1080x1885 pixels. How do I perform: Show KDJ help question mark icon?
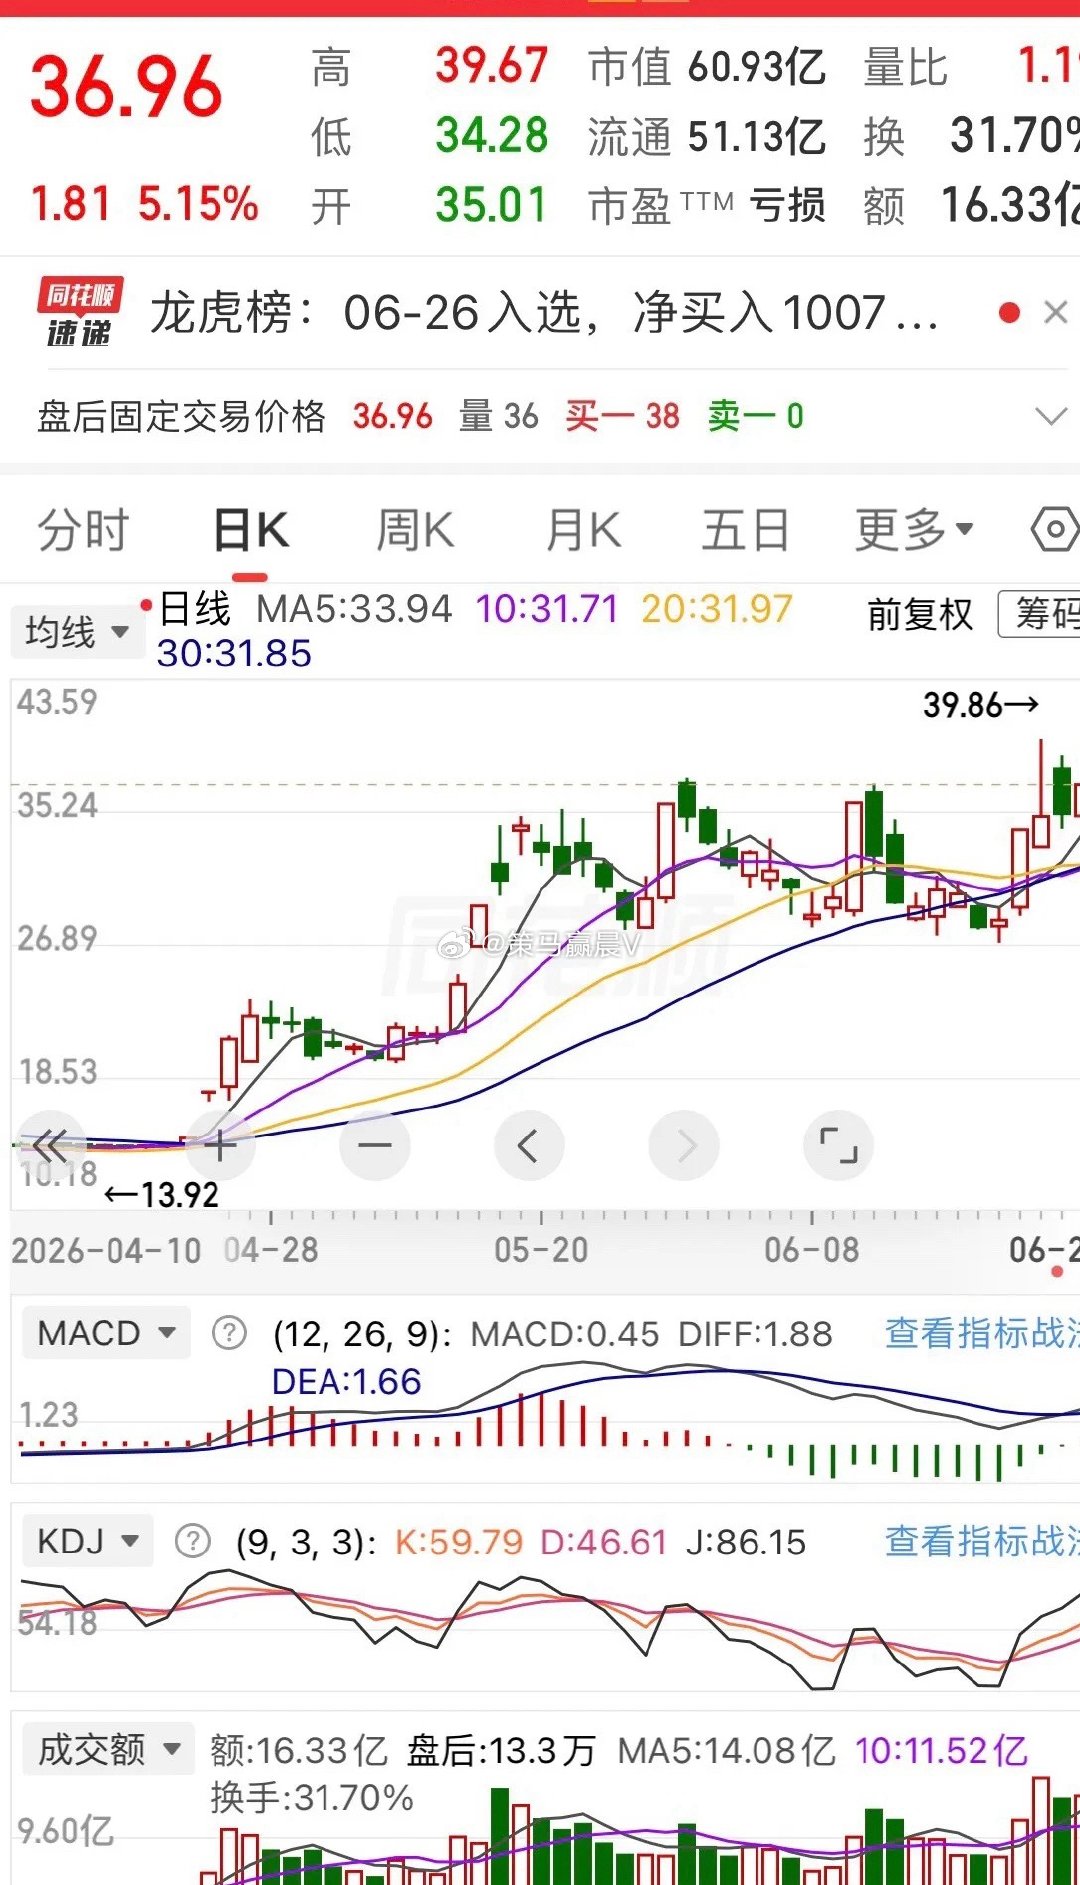click(x=193, y=1541)
